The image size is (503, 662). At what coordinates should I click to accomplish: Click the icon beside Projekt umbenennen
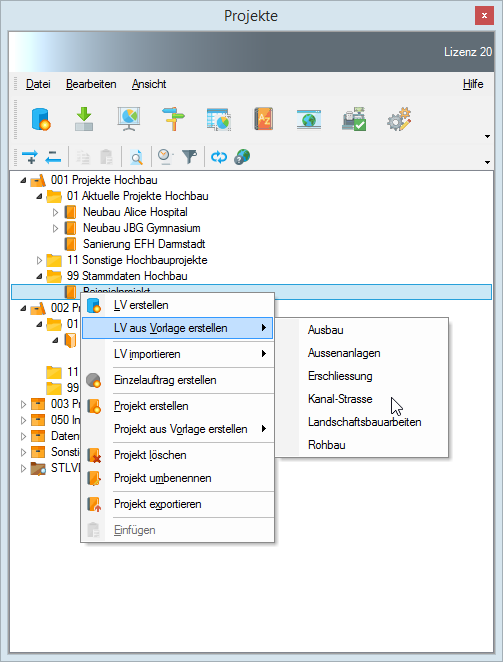(x=94, y=478)
